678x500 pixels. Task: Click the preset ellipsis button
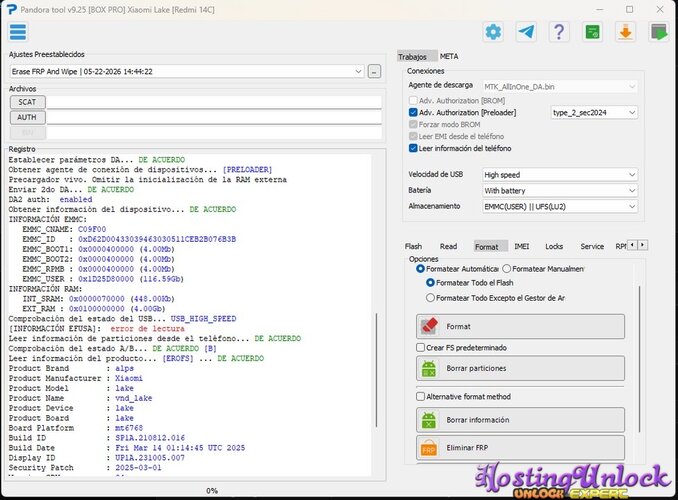374,71
